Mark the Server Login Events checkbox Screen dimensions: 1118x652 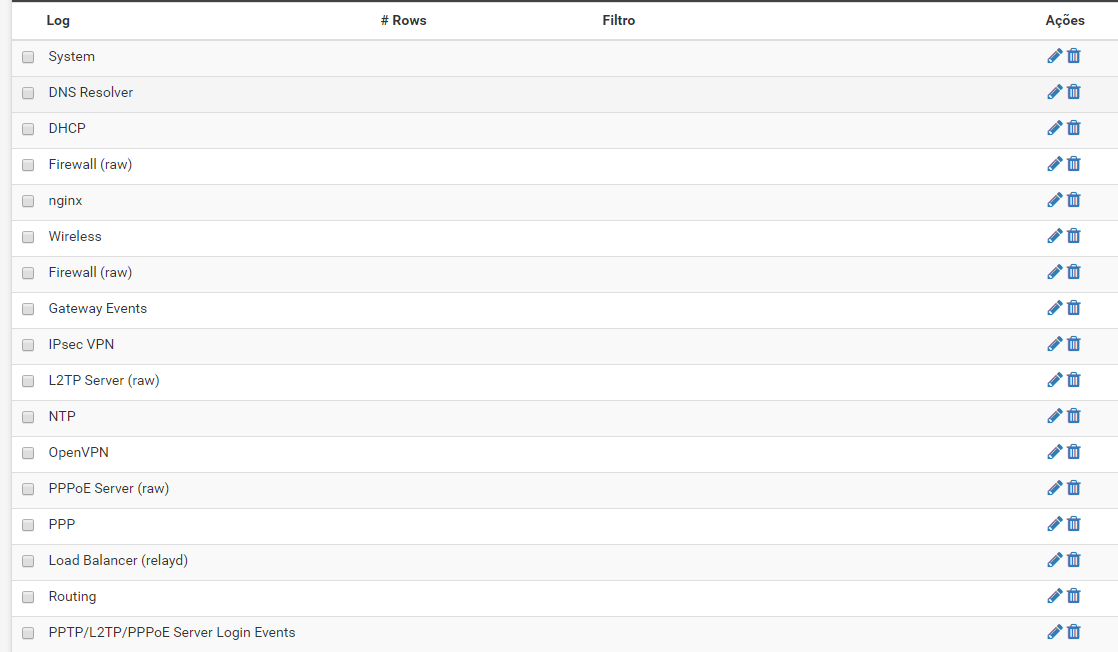click(28, 633)
